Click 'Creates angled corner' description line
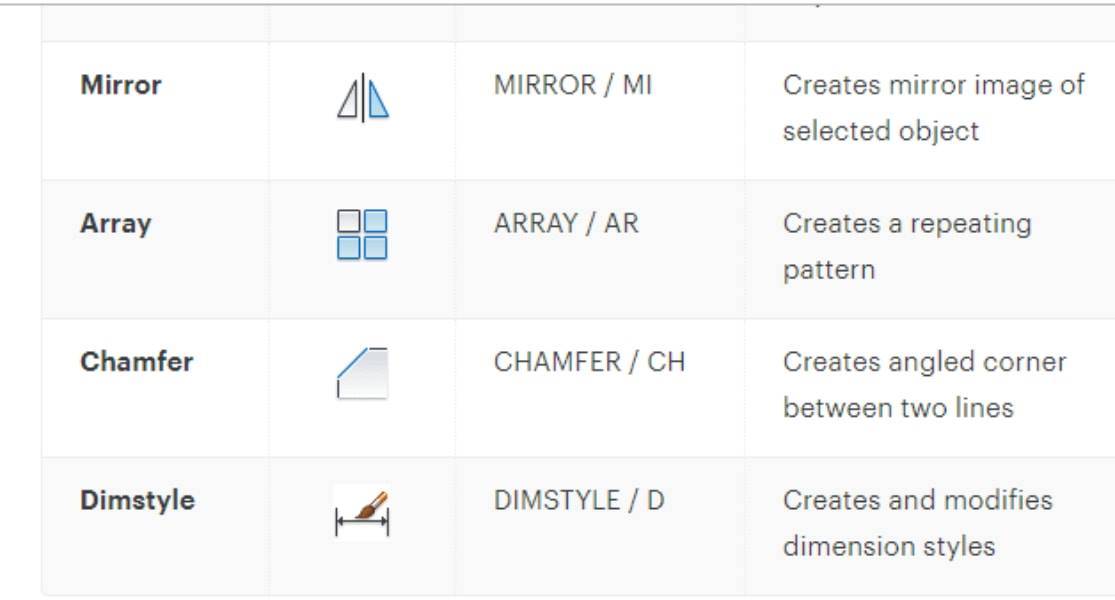This screenshot has height=600, width=1115. pyautogui.click(x=924, y=363)
